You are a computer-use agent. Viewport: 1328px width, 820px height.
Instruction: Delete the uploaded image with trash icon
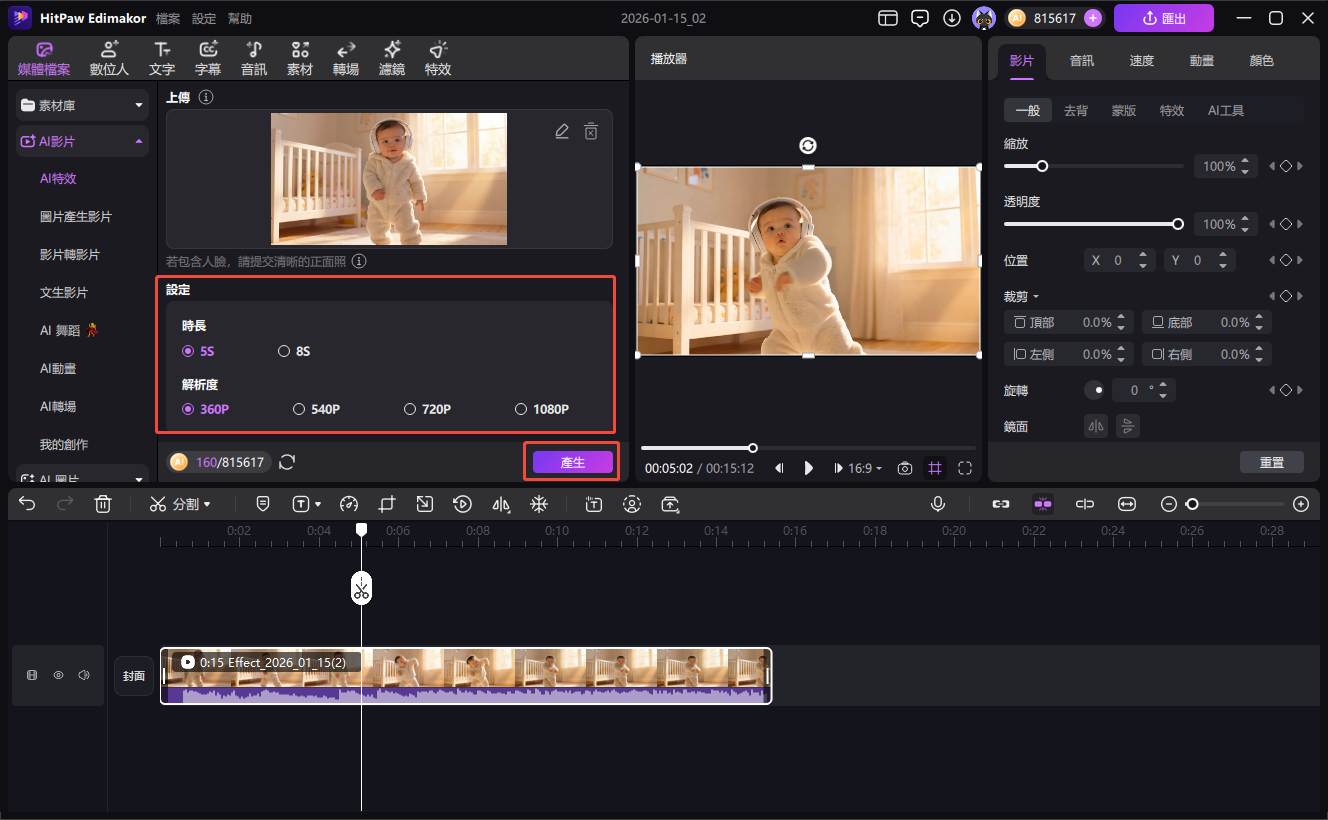(591, 132)
